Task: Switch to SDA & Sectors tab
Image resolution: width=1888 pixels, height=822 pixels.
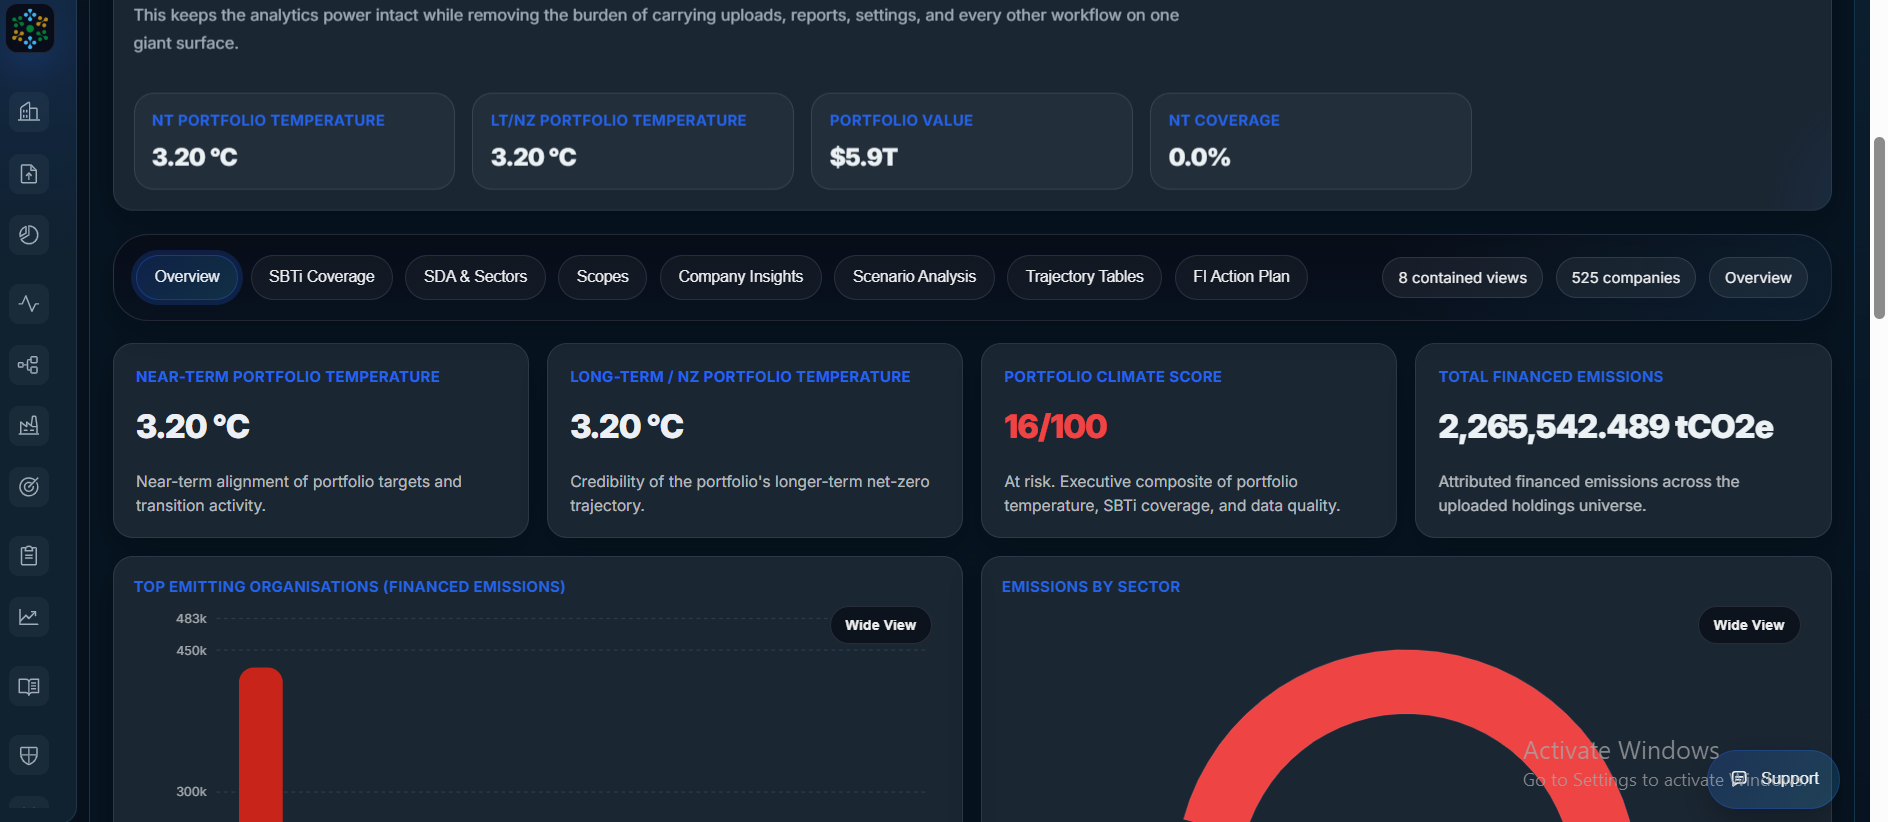Action: point(475,277)
